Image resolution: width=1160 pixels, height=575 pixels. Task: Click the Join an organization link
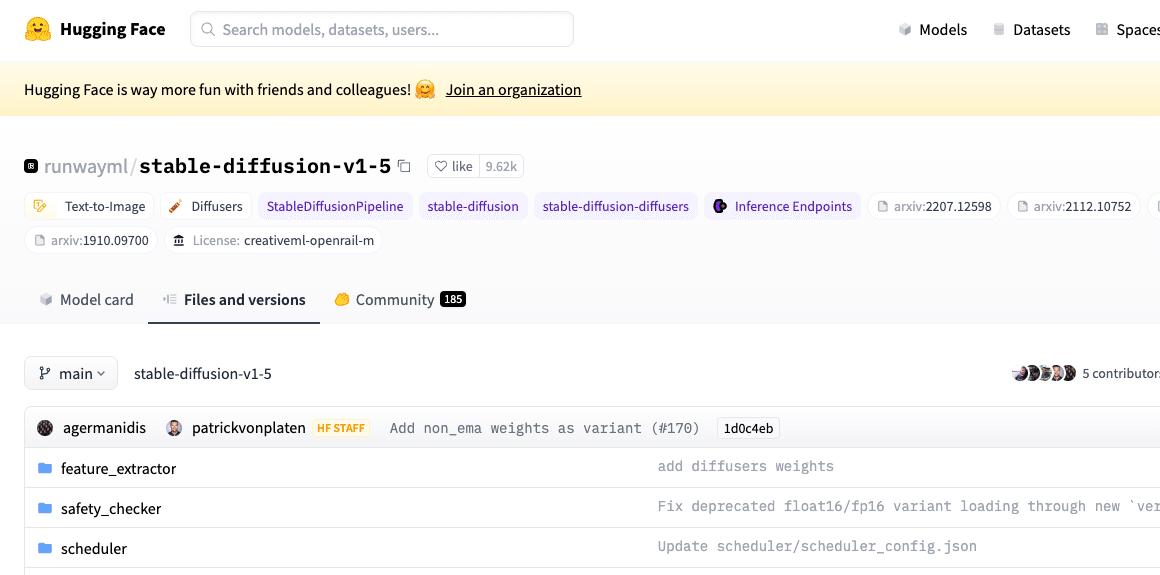(x=513, y=90)
